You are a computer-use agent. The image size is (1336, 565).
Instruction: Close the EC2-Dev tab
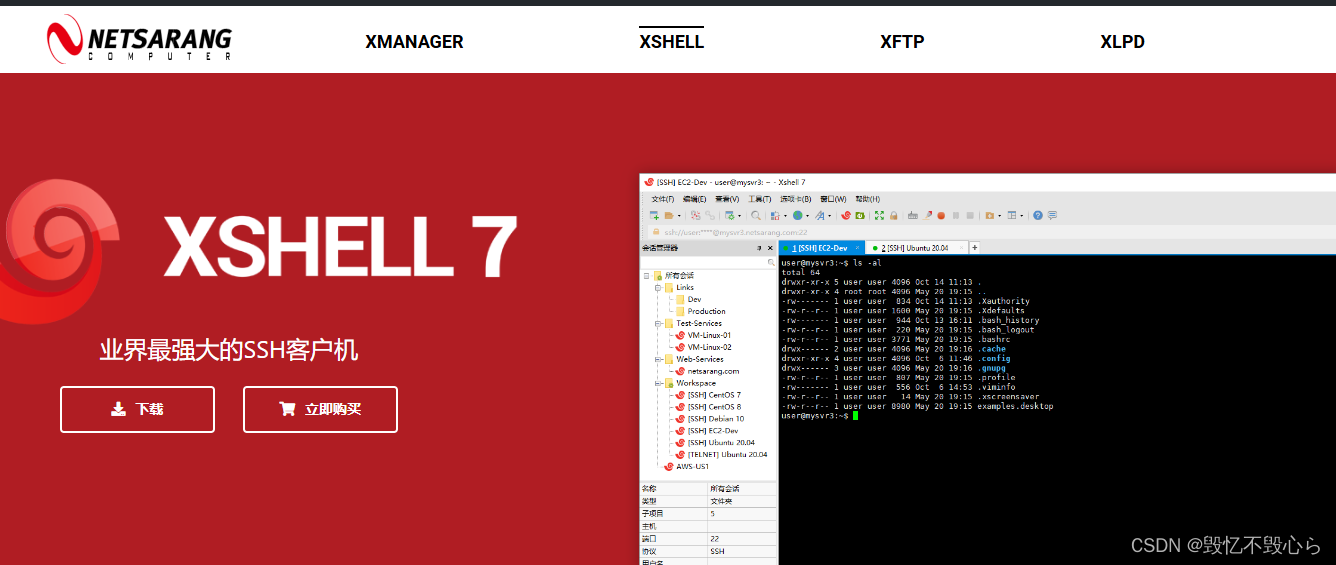(x=857, y=248)
